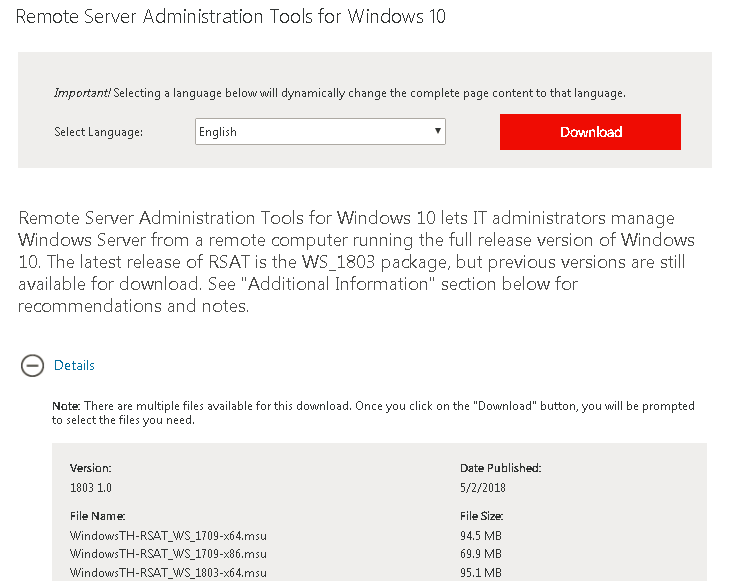Click file name WindowsTH-RSAT_WS_1803-x64.msu
Image resolution: width=735 pixels, height=581 pixels.
point(168,573)
